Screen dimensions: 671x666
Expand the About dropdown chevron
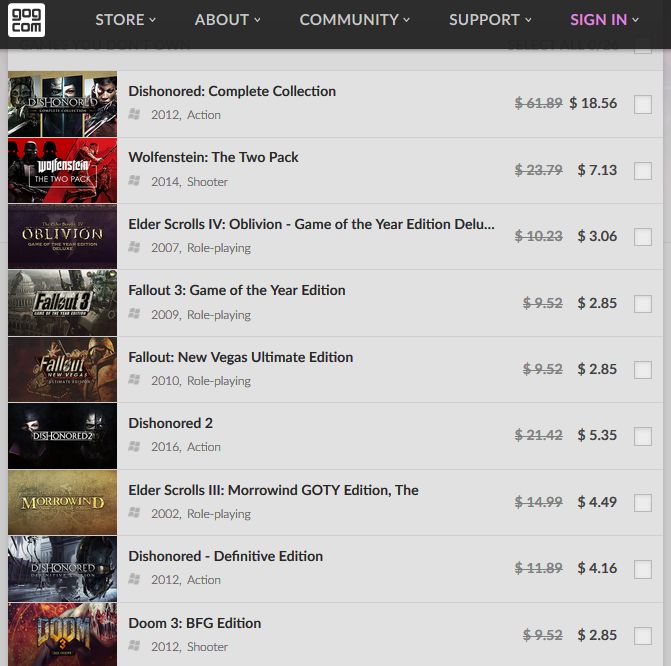pos(257,20)
